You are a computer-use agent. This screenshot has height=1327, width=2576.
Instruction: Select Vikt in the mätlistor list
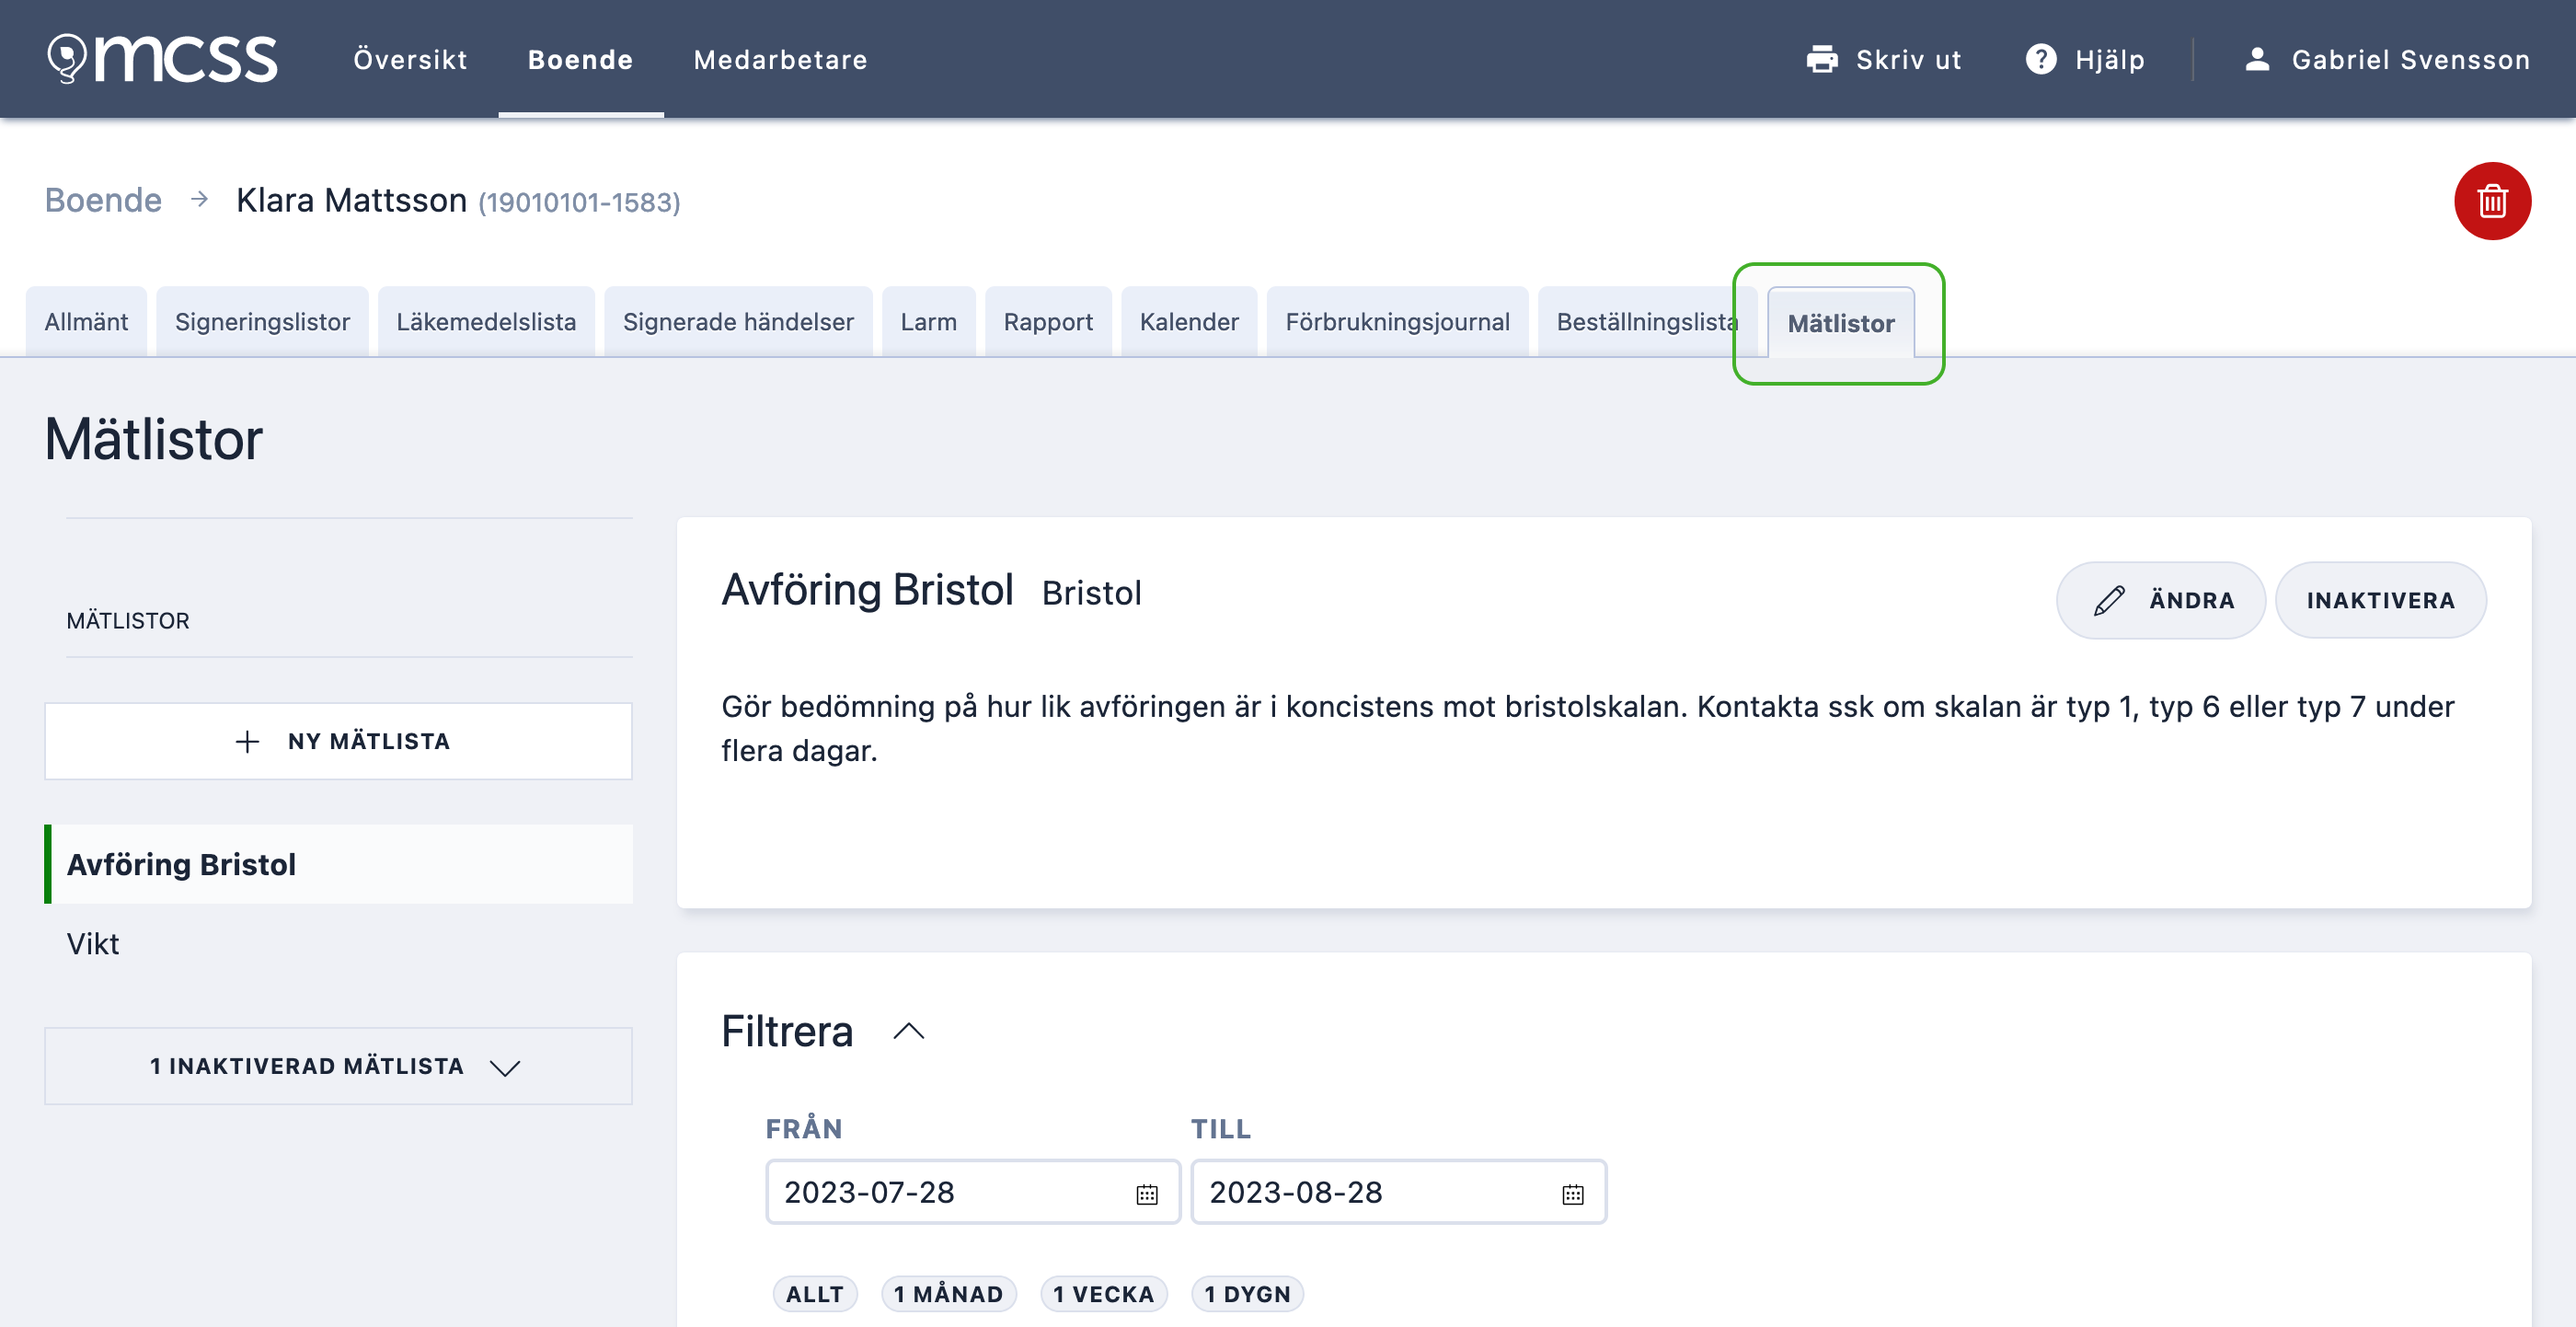click(93, 943)
